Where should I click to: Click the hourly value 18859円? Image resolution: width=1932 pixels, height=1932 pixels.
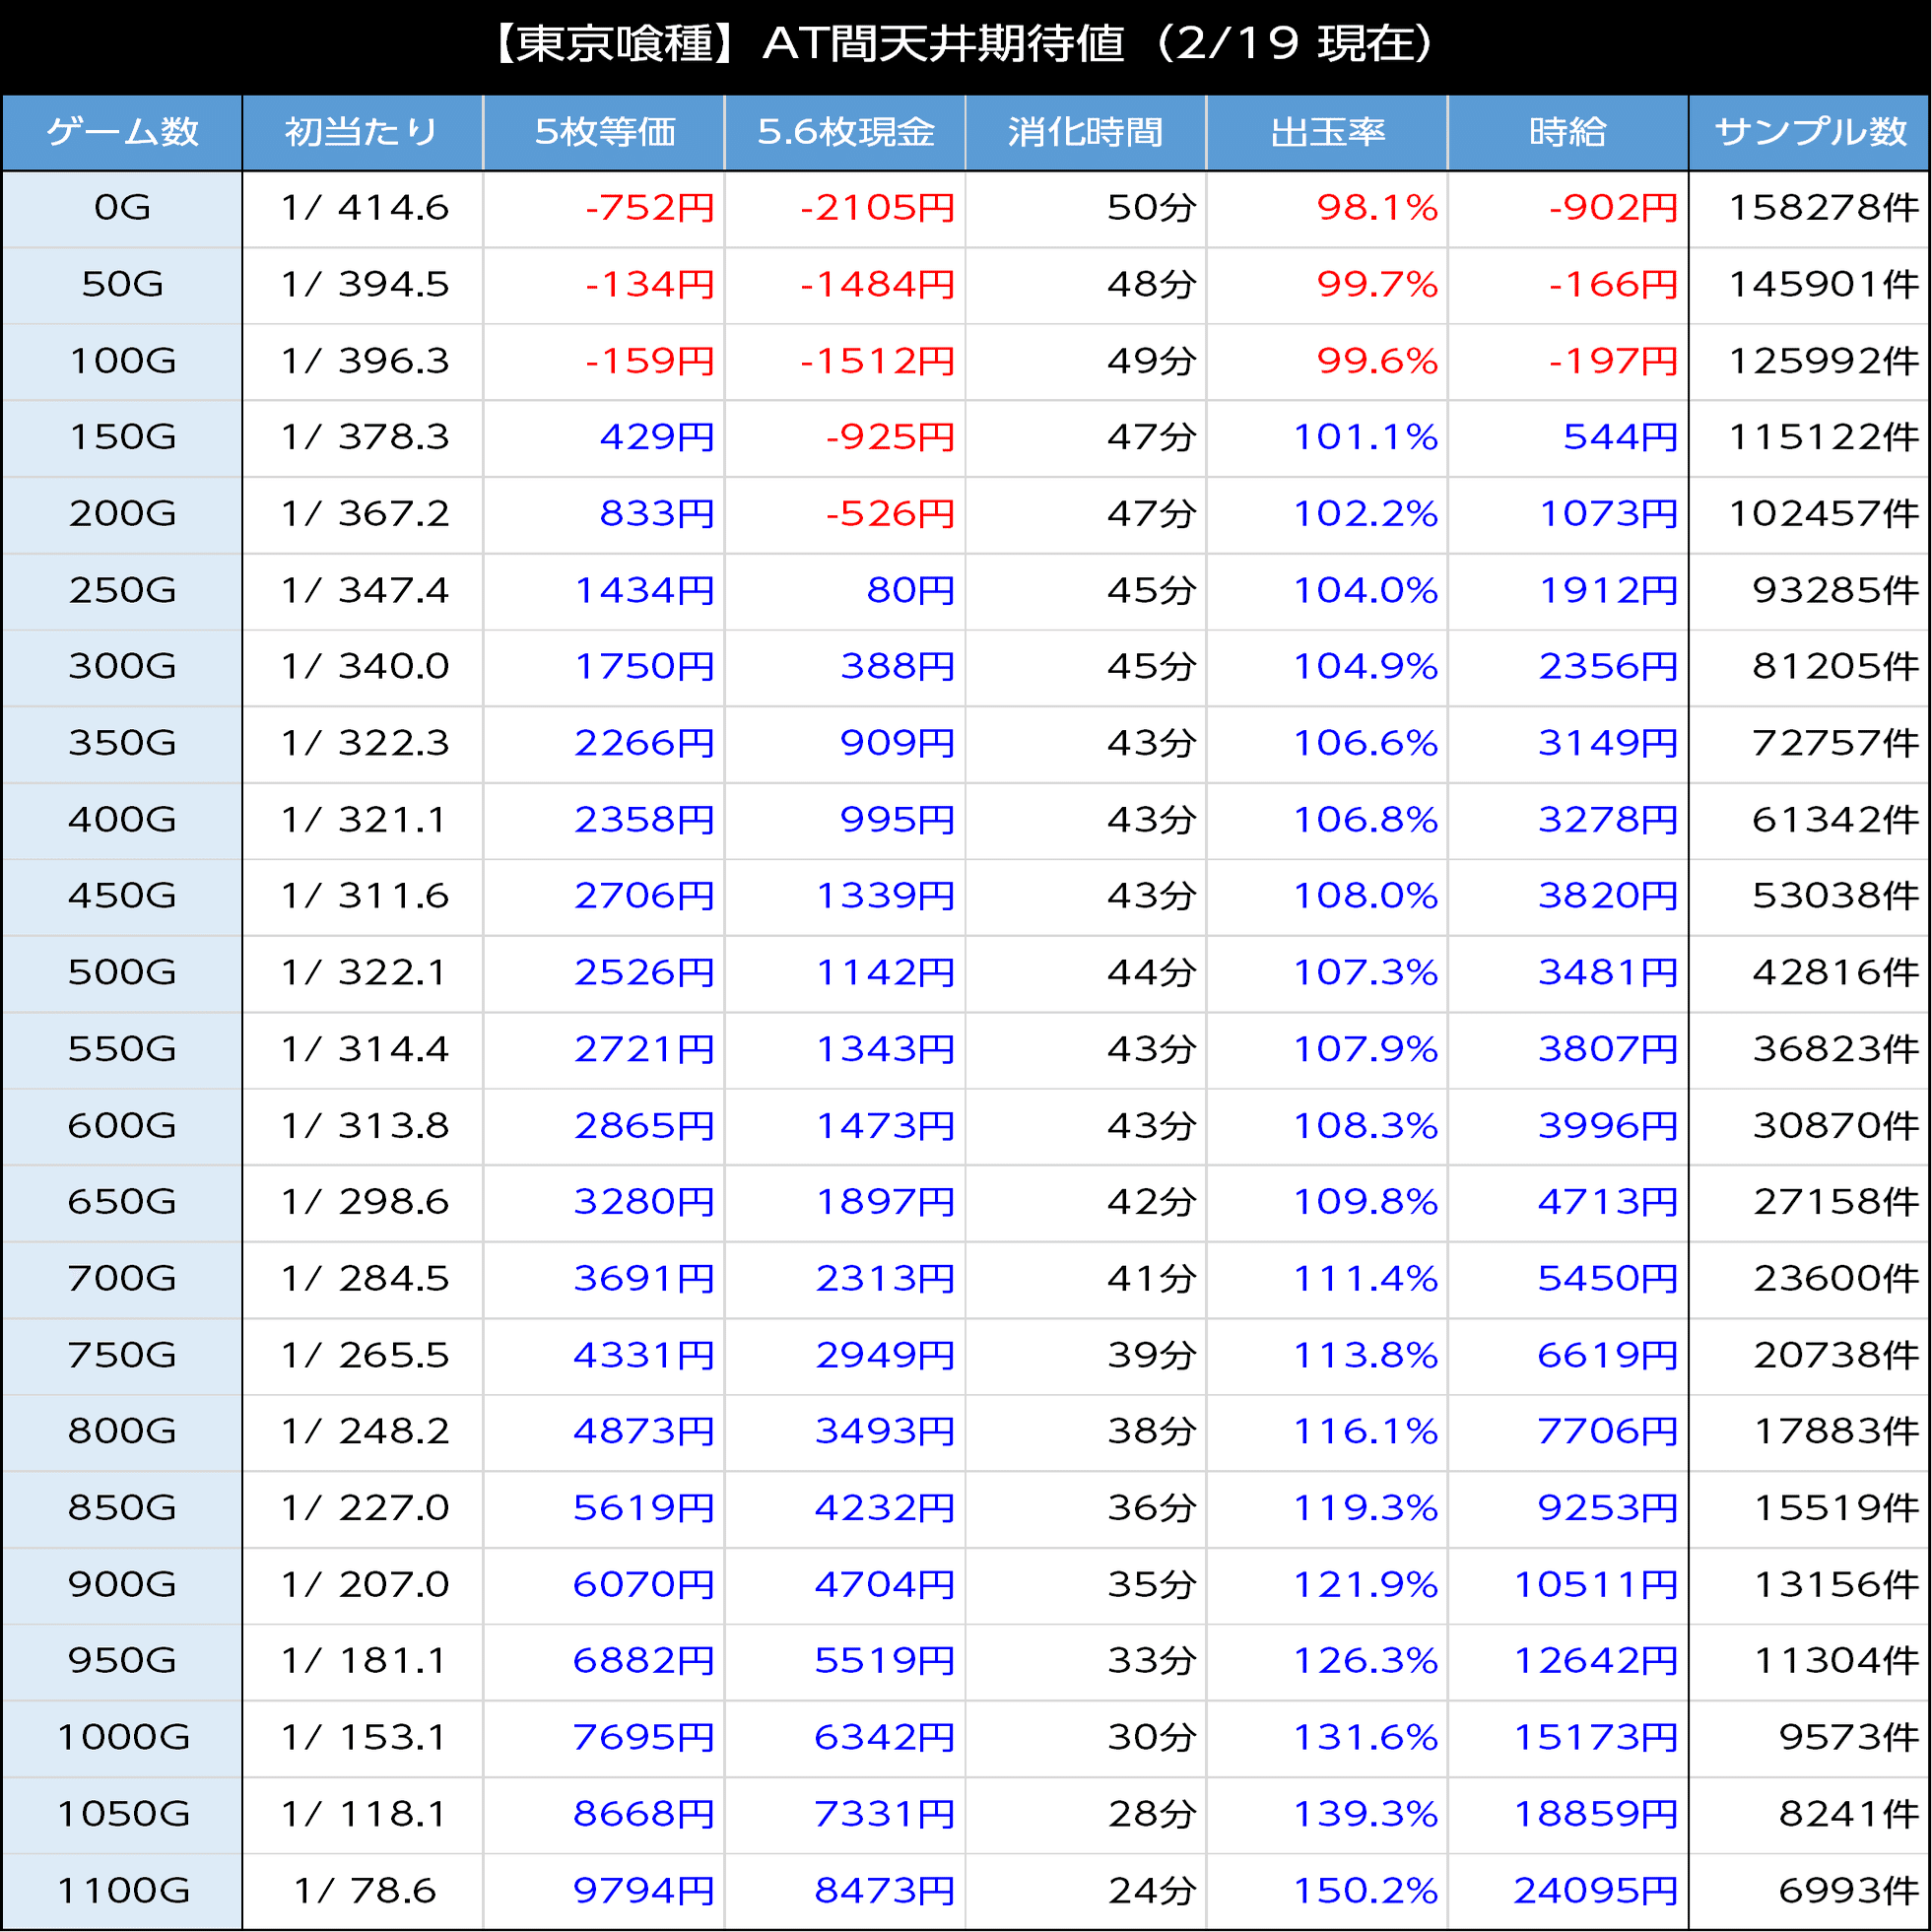click(1596, 1814)
